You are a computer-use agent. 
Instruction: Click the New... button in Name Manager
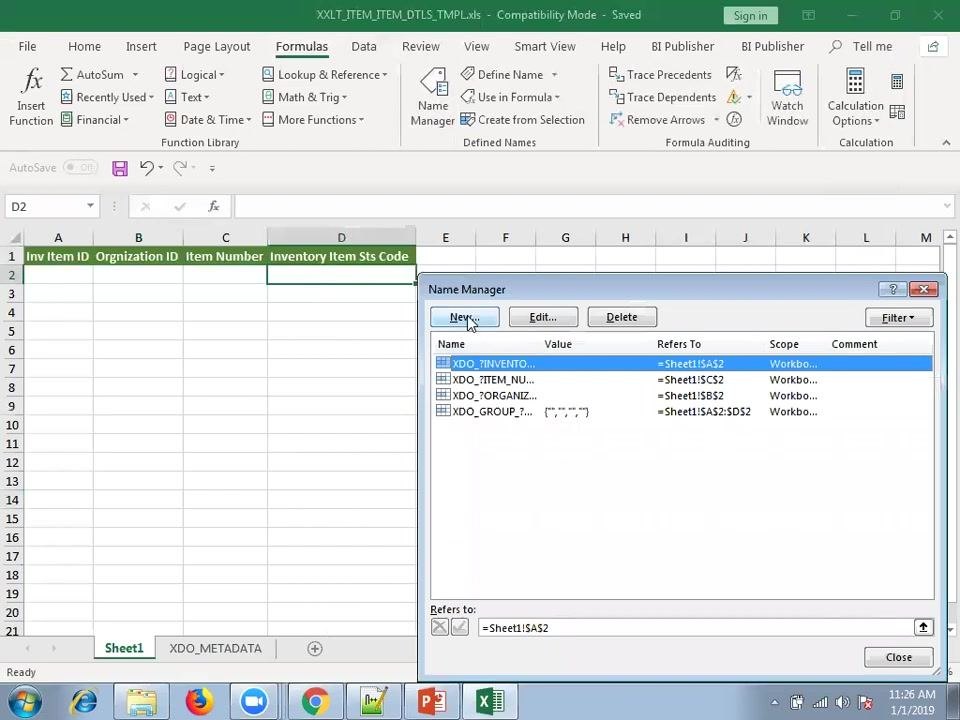[465, 317]
